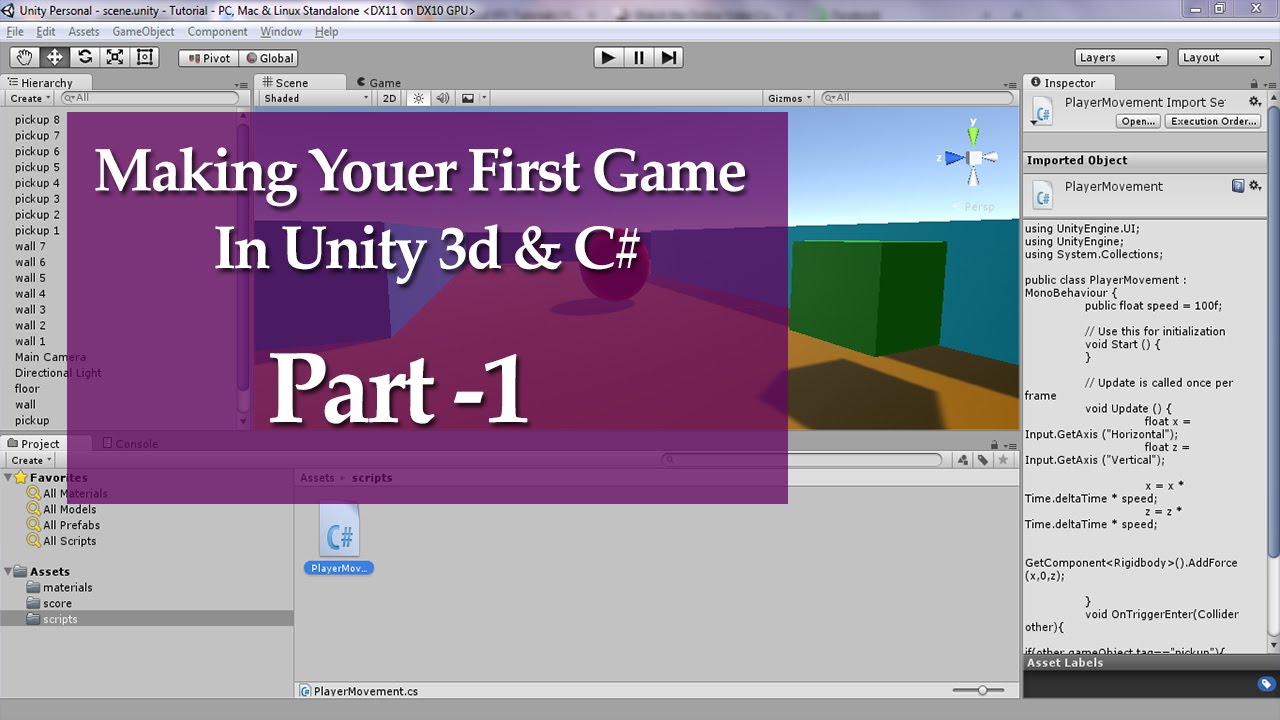Screen dimensions: 1280x720
Task: Click Open button in Inspector
Action: [x=1139, y=121]
